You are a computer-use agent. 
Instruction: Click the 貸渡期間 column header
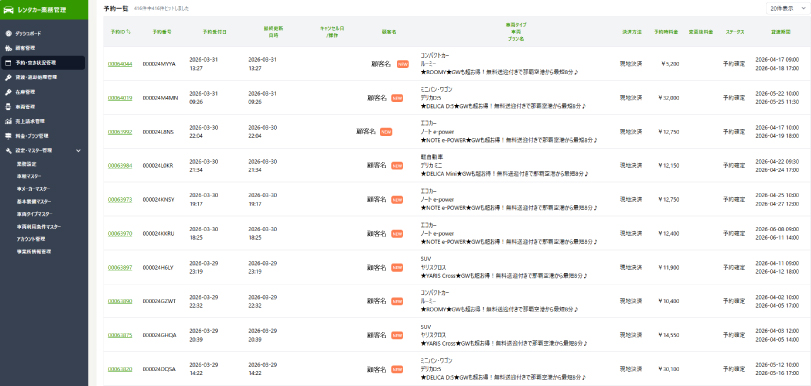click(x=780, y=32)
